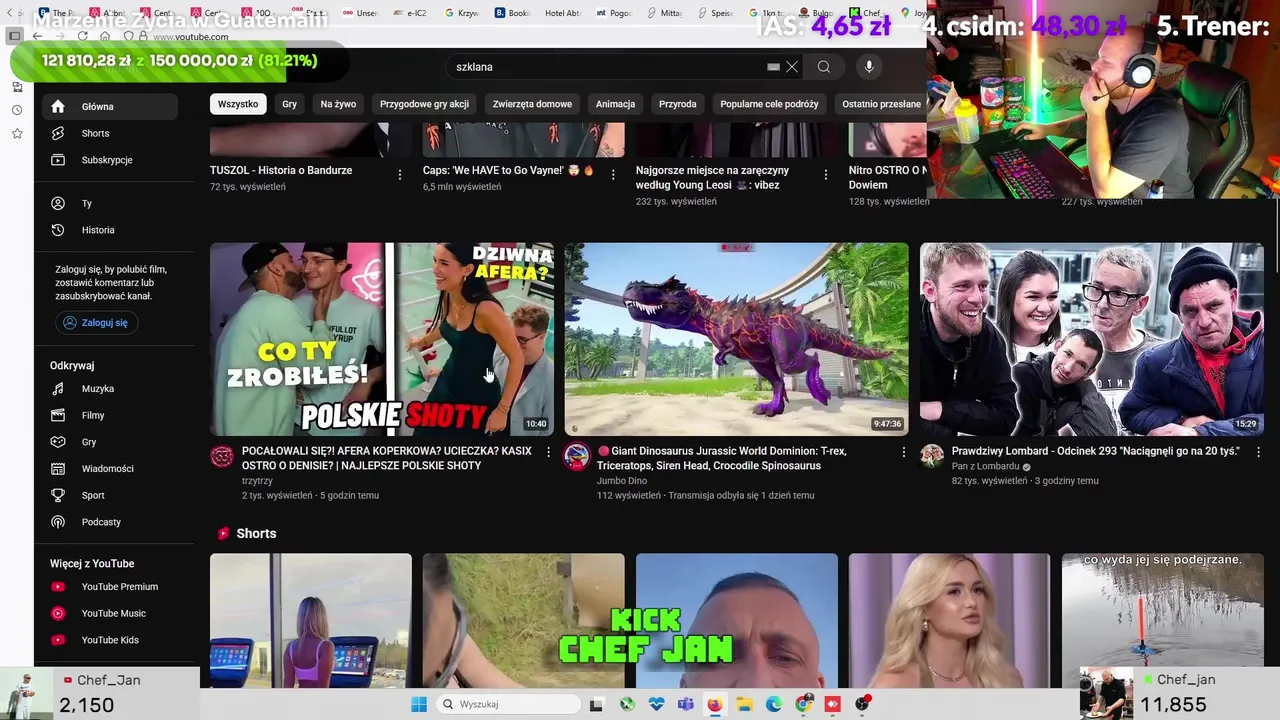Switch to the Unser browser tab
The image size is (1280, 720).
click(361, 13)
